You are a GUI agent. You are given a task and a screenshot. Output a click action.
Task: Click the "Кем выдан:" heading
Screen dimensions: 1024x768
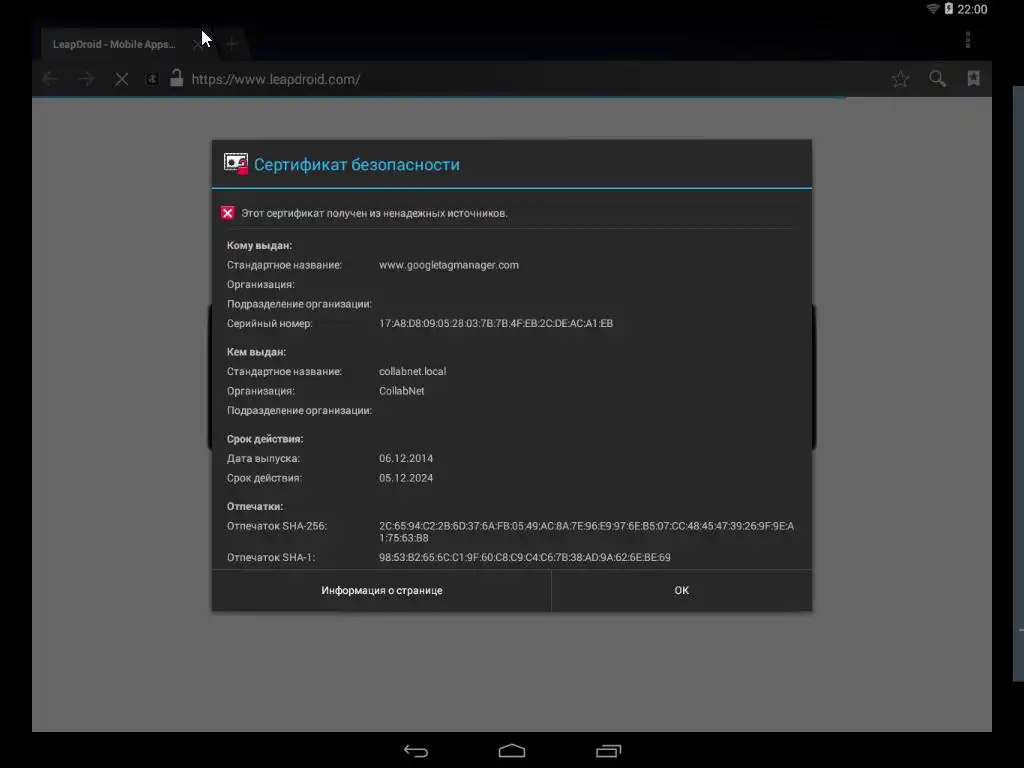coord(256,352)
